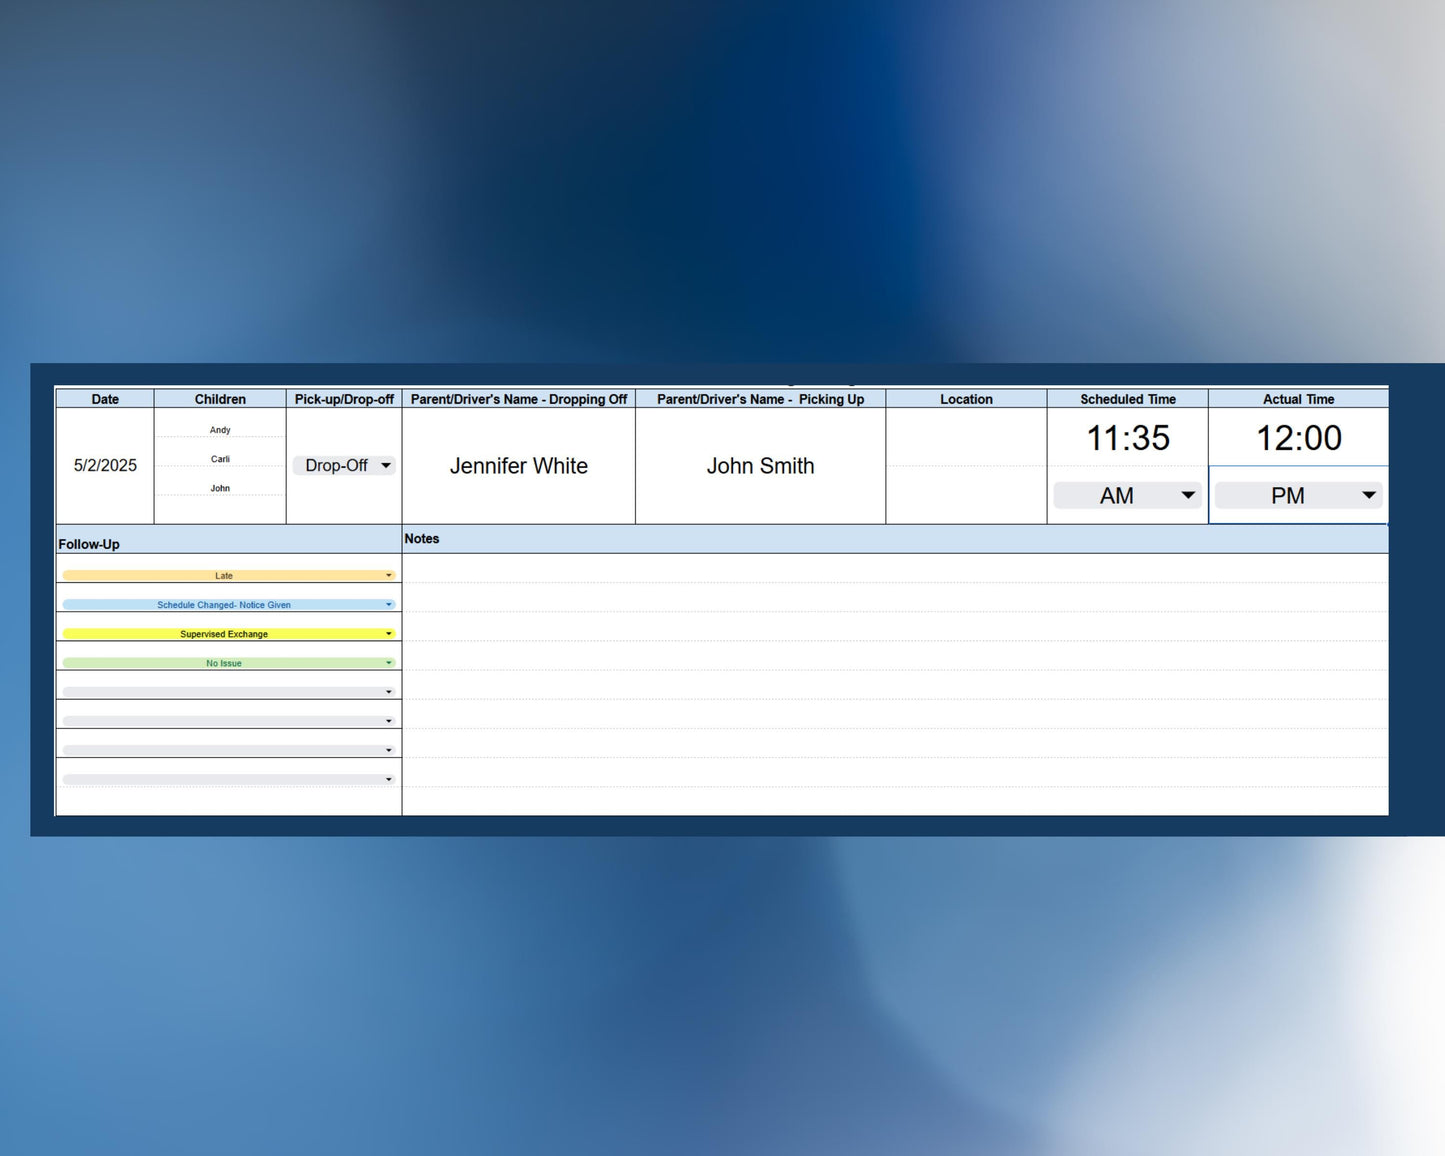Select the child name Carli
This screenshot has width=1445, height=1156.
(x=220, y=459)
